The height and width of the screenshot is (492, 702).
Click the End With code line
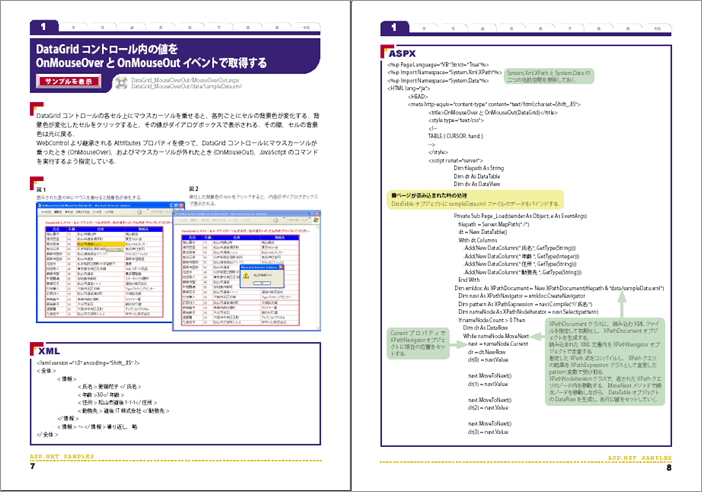tap(469, 279)
